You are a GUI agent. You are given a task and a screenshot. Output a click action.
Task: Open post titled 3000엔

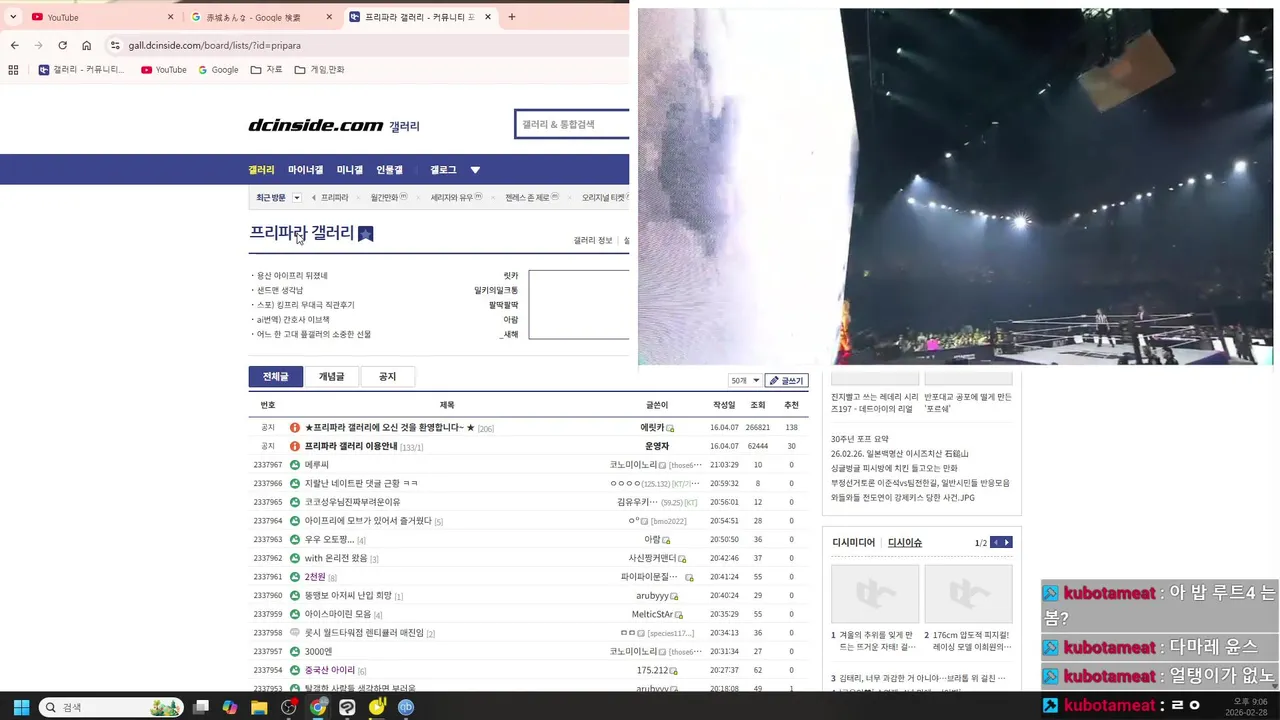(x=318, y=651)
